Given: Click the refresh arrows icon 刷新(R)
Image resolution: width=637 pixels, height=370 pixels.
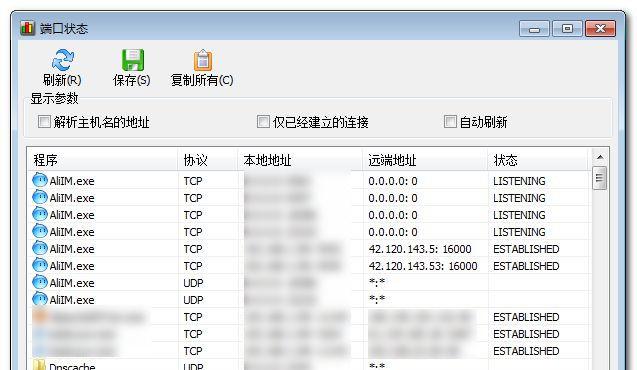Looking at the screenshot, I should click(x=62, y=60).
